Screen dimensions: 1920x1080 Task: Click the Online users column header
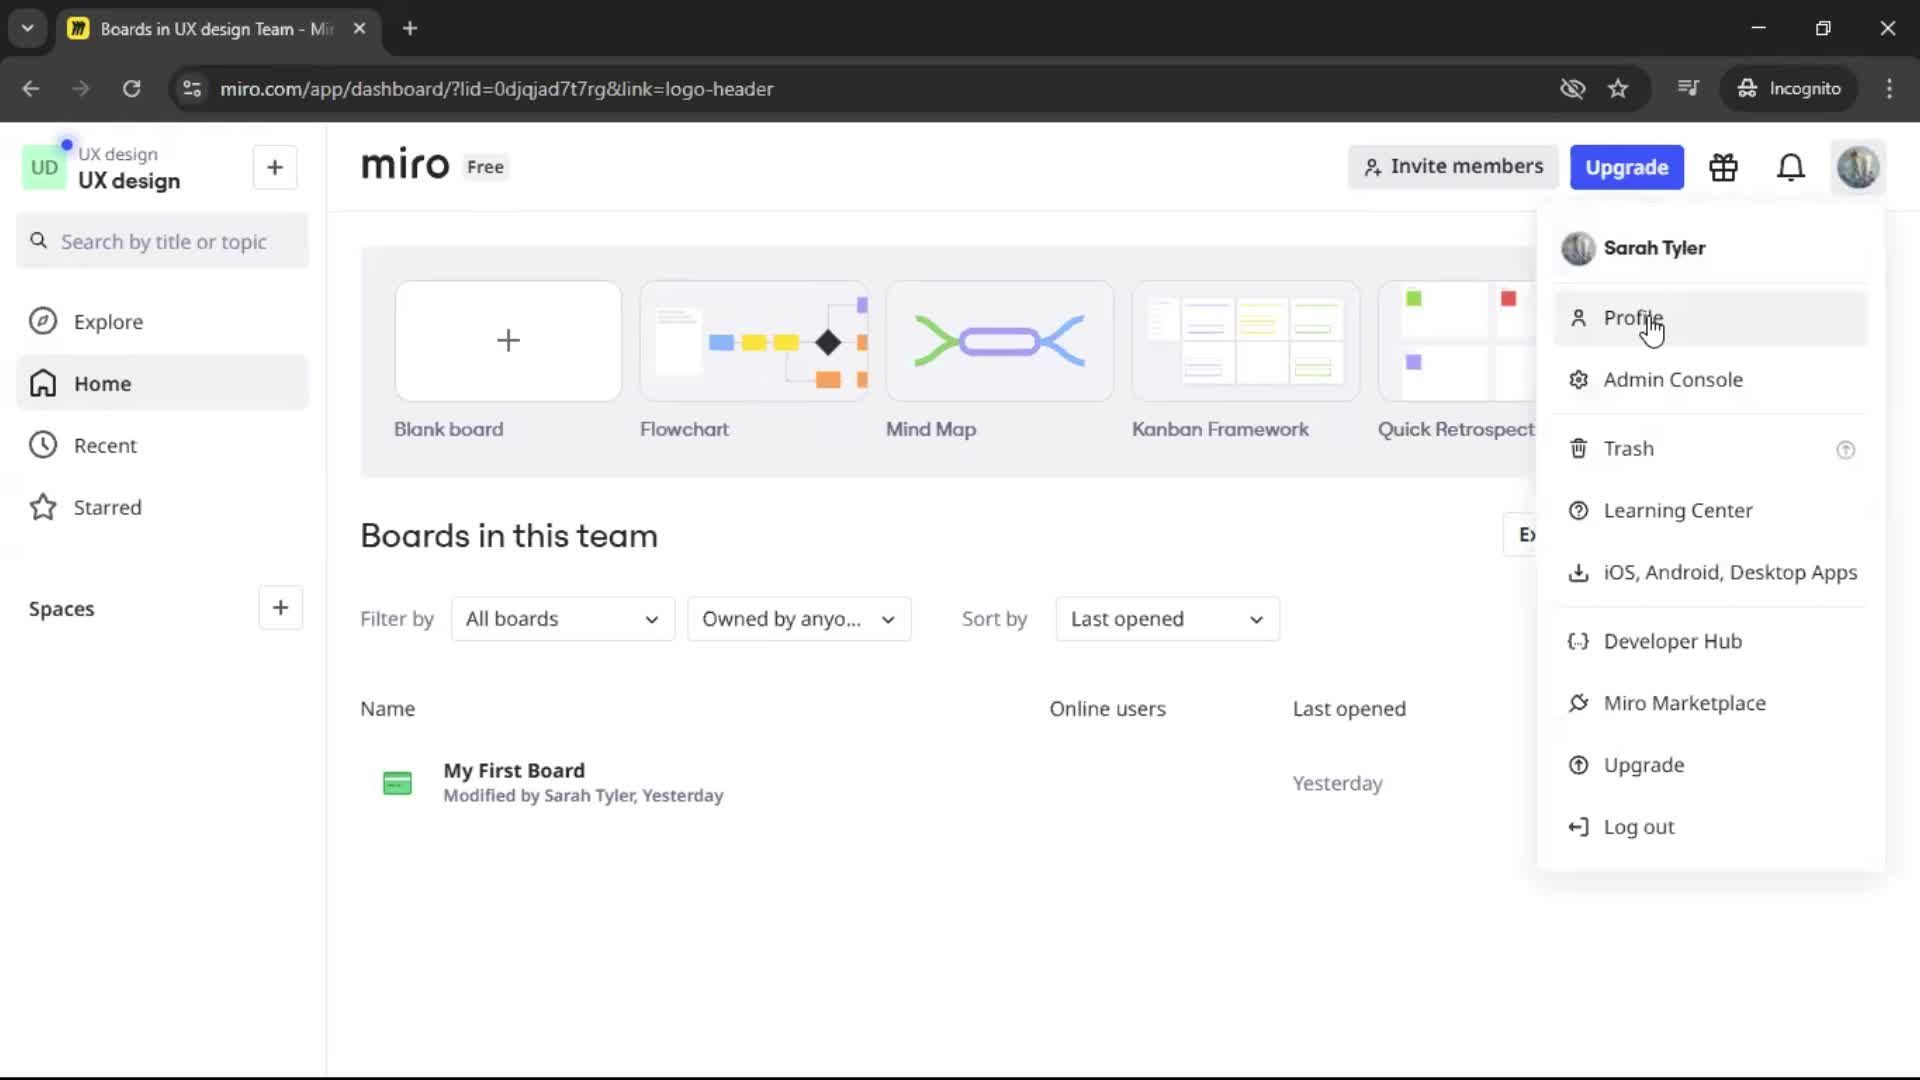point(1107,709)
